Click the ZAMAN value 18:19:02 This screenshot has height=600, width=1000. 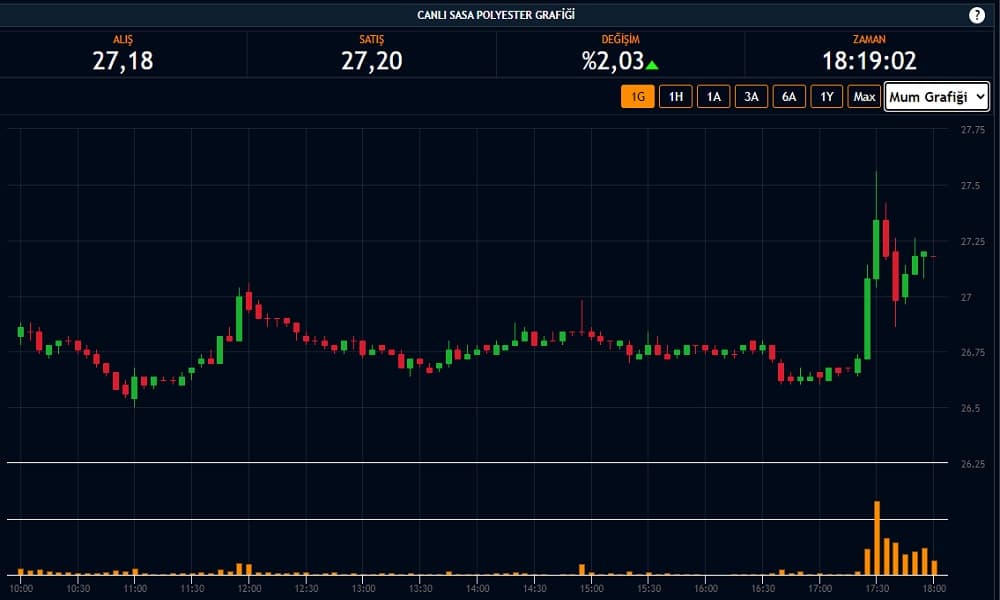click(869, 61)
